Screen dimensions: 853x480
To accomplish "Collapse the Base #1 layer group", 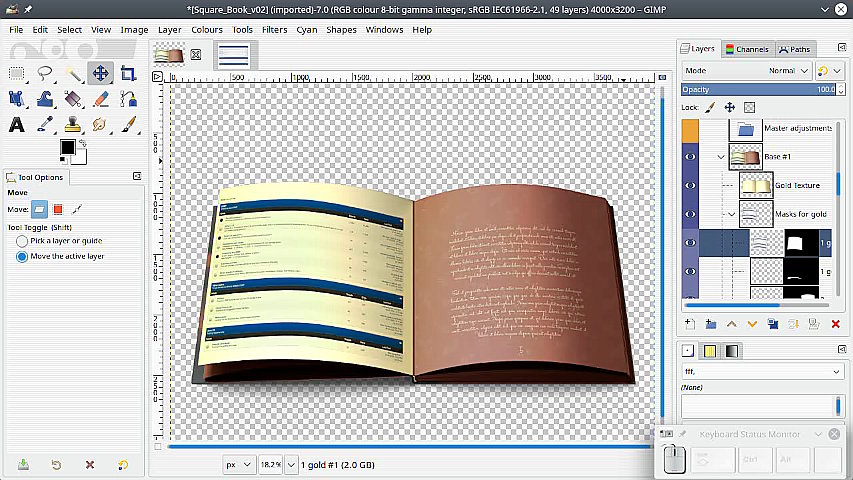I will (x=721, y=157).
